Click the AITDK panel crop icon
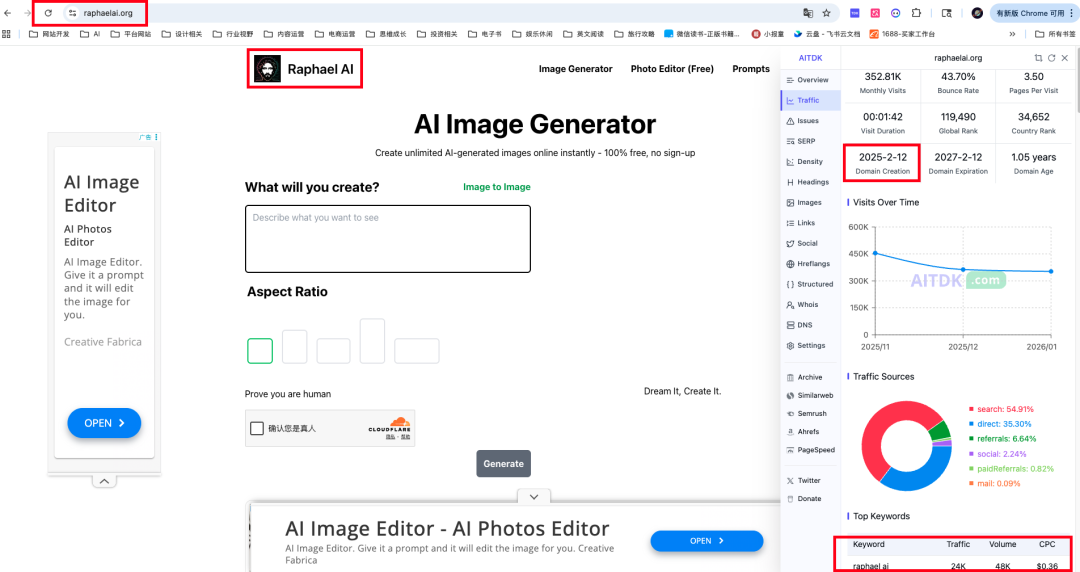1080x572 pixels. click(1039, 59)
